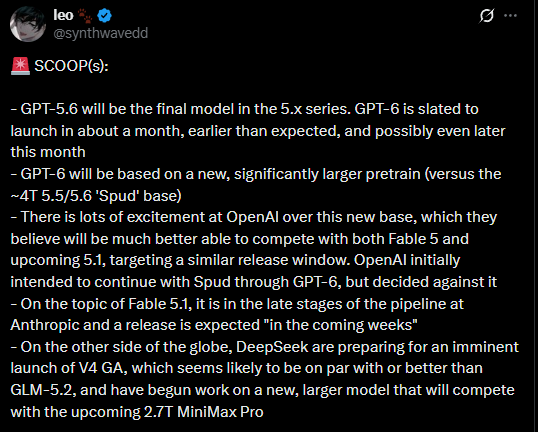Screen dimensions: 538x432
Task: Open leo's profile picture avatar
Action: [28, 24]
